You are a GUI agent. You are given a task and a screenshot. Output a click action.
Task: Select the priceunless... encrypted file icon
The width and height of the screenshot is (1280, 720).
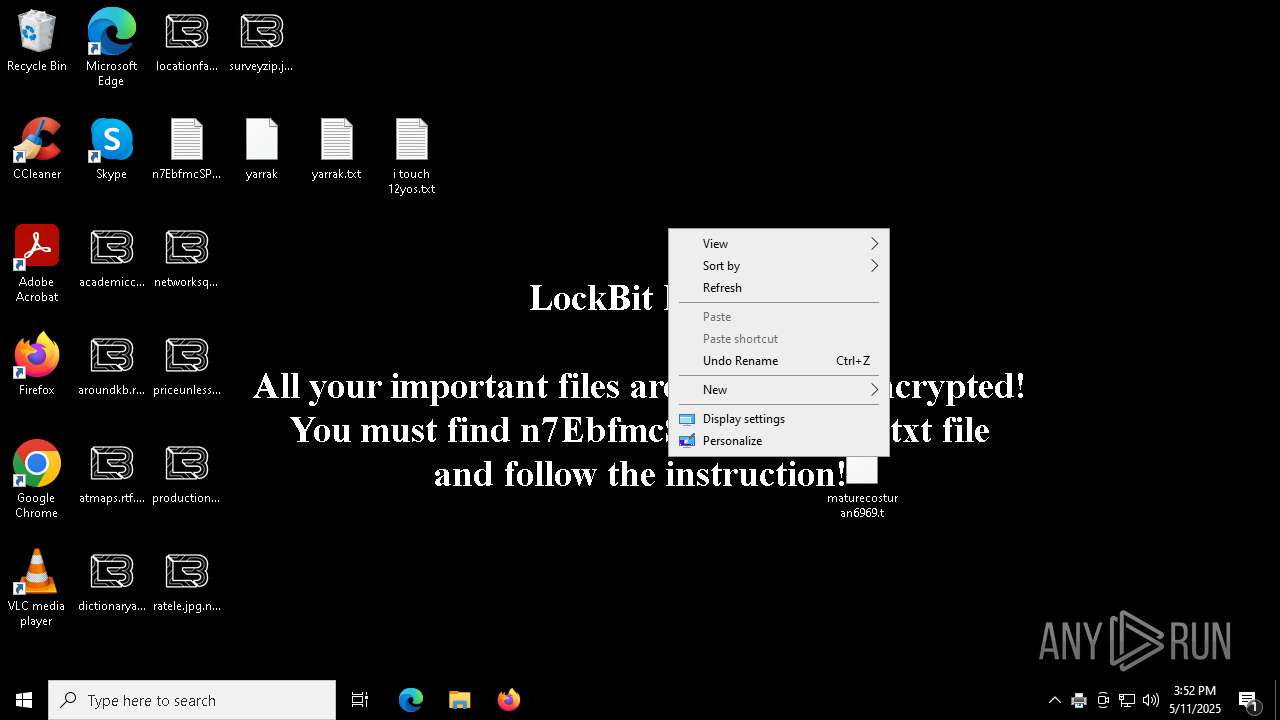click(186, 366)
